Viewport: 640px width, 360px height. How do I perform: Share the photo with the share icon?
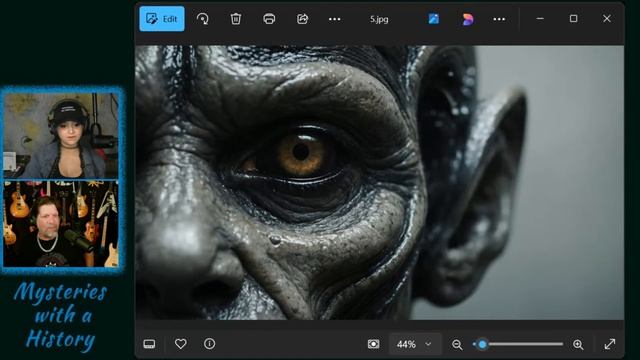tap(302, 19)
